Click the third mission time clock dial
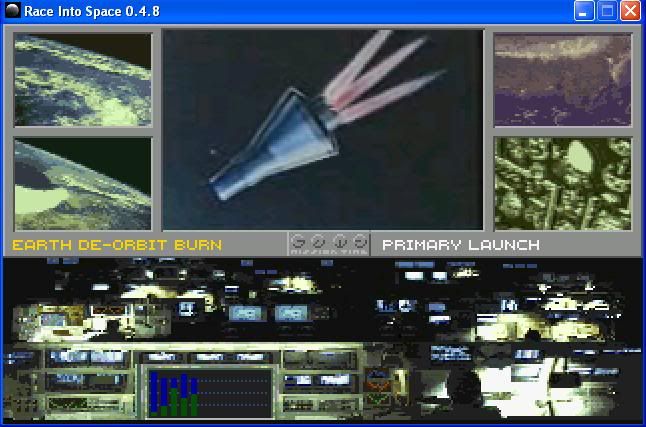This screenshot has width=646, height=427. point(340,240)
